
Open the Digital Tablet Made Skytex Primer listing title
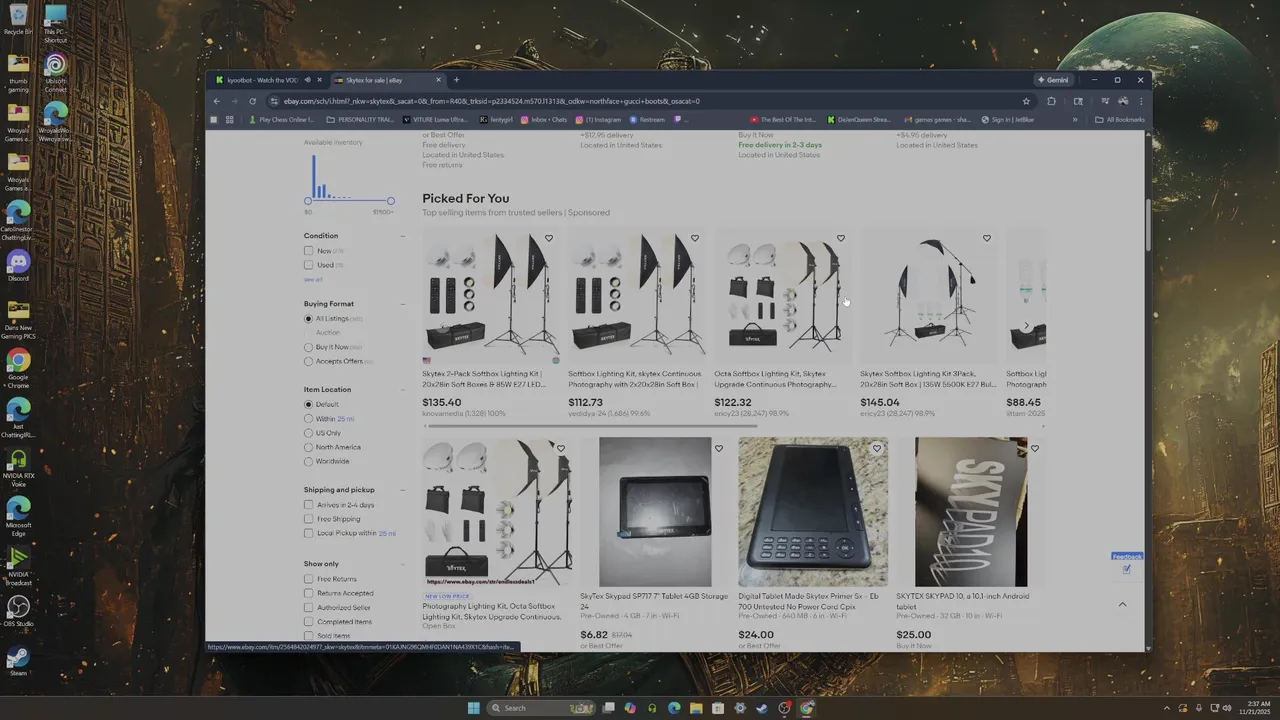tap(809, 601)
